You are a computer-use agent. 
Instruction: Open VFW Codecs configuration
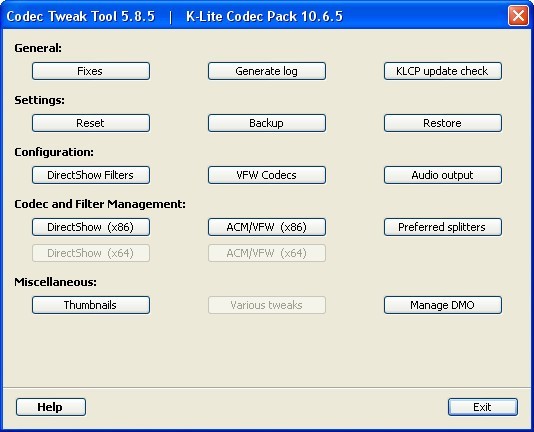coord(267,175)
